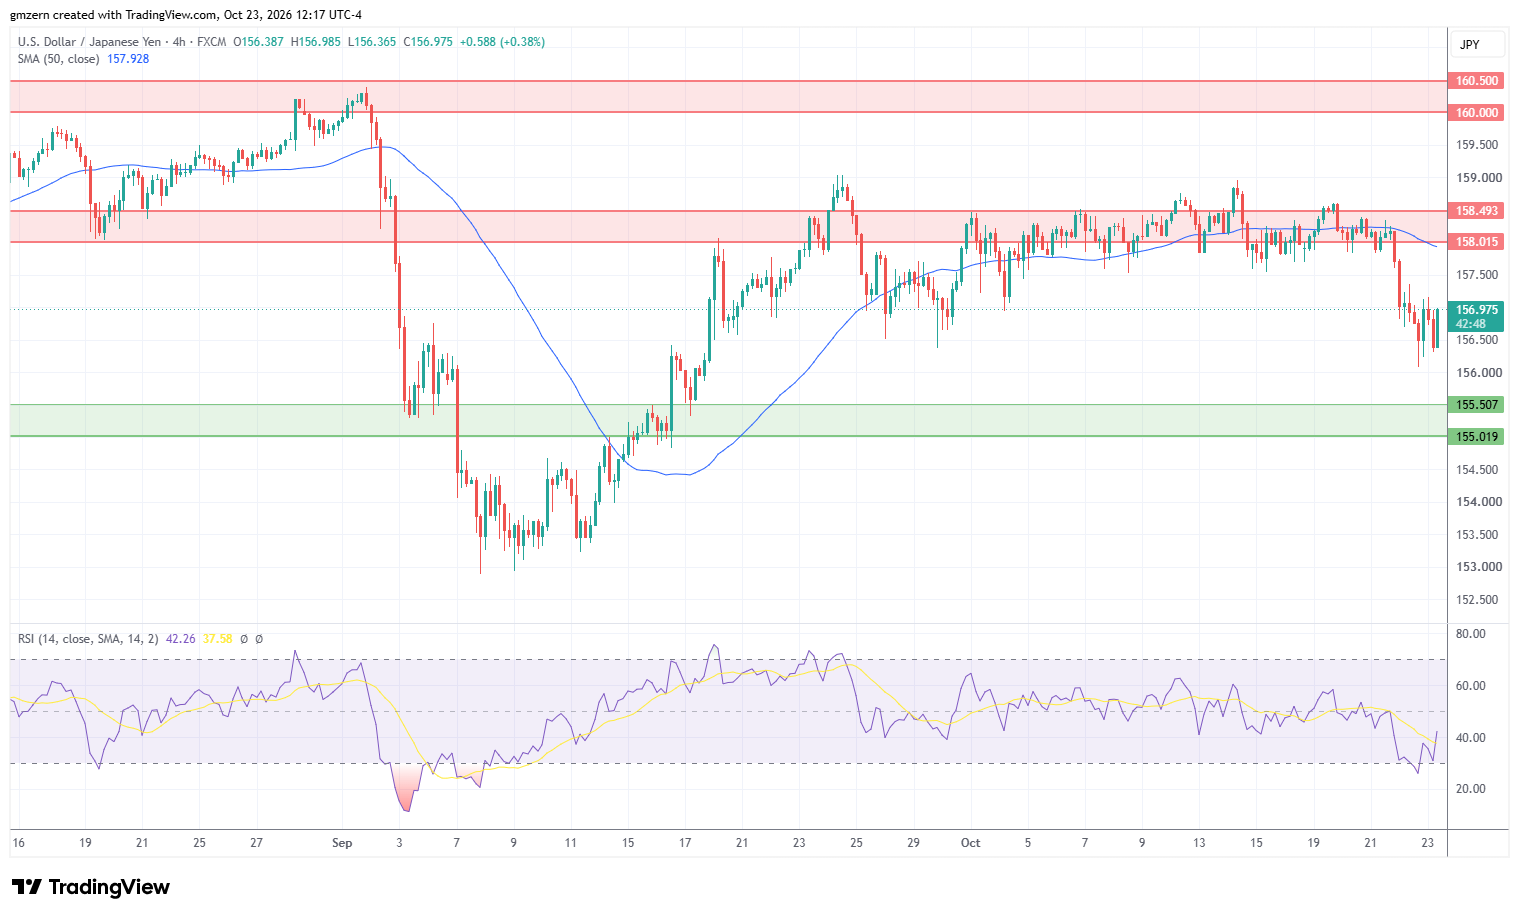Select the SMA (50, close) indicator legend
The width and height of the screenshot is (1519, 917).
(x=58, y=59)
